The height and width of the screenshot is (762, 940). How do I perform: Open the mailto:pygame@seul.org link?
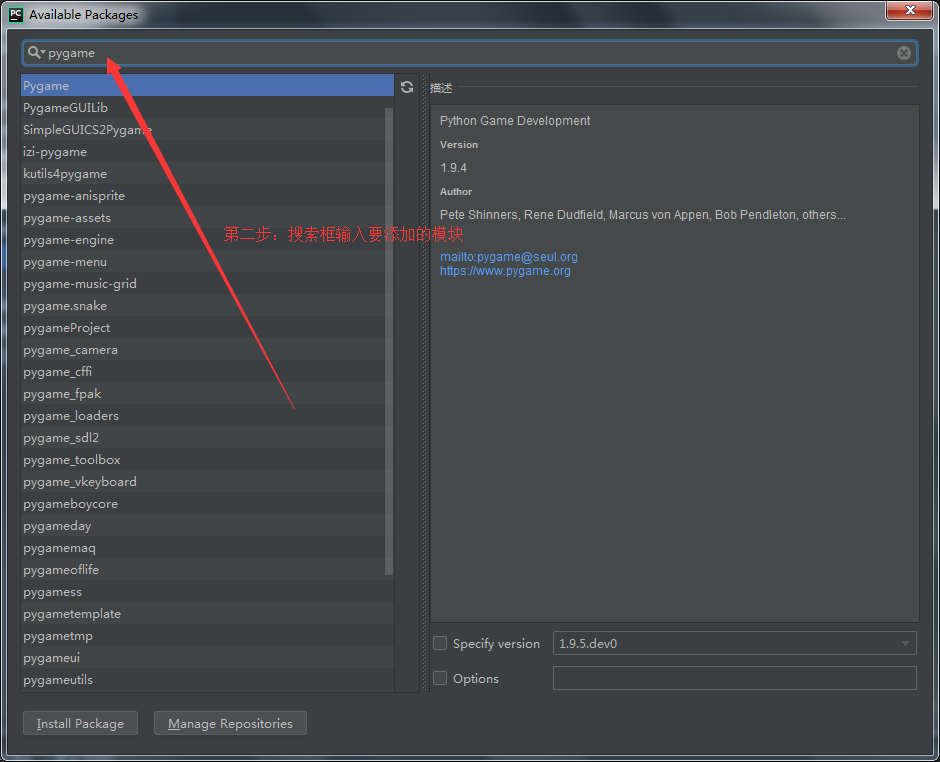pyautogui.click(x=508, y=257)
